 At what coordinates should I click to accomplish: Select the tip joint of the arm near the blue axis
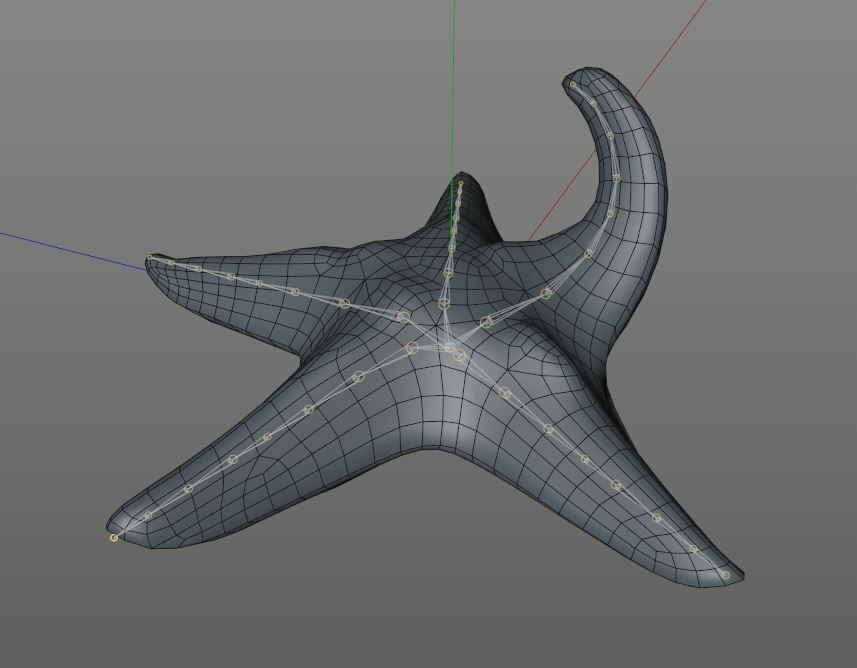tap(149, 257)
